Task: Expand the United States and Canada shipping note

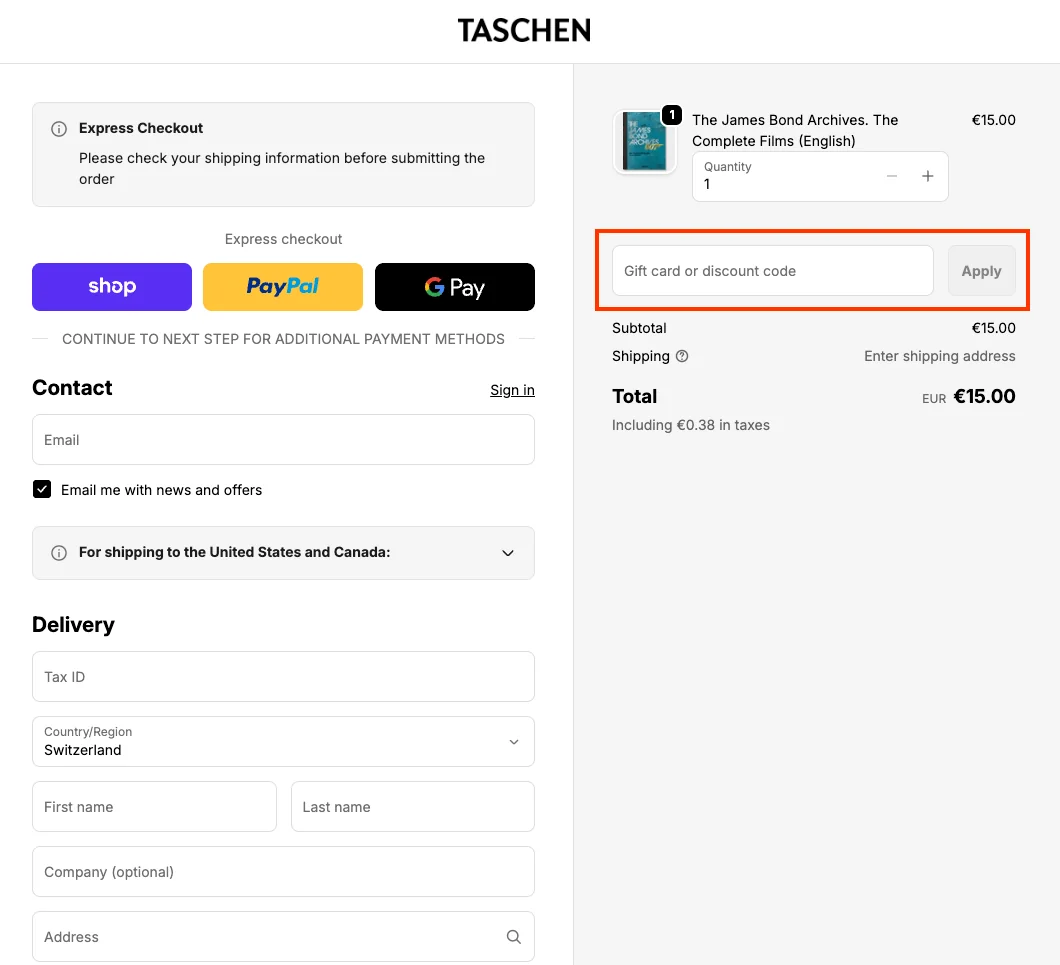Action: click(x=507, y=552)
